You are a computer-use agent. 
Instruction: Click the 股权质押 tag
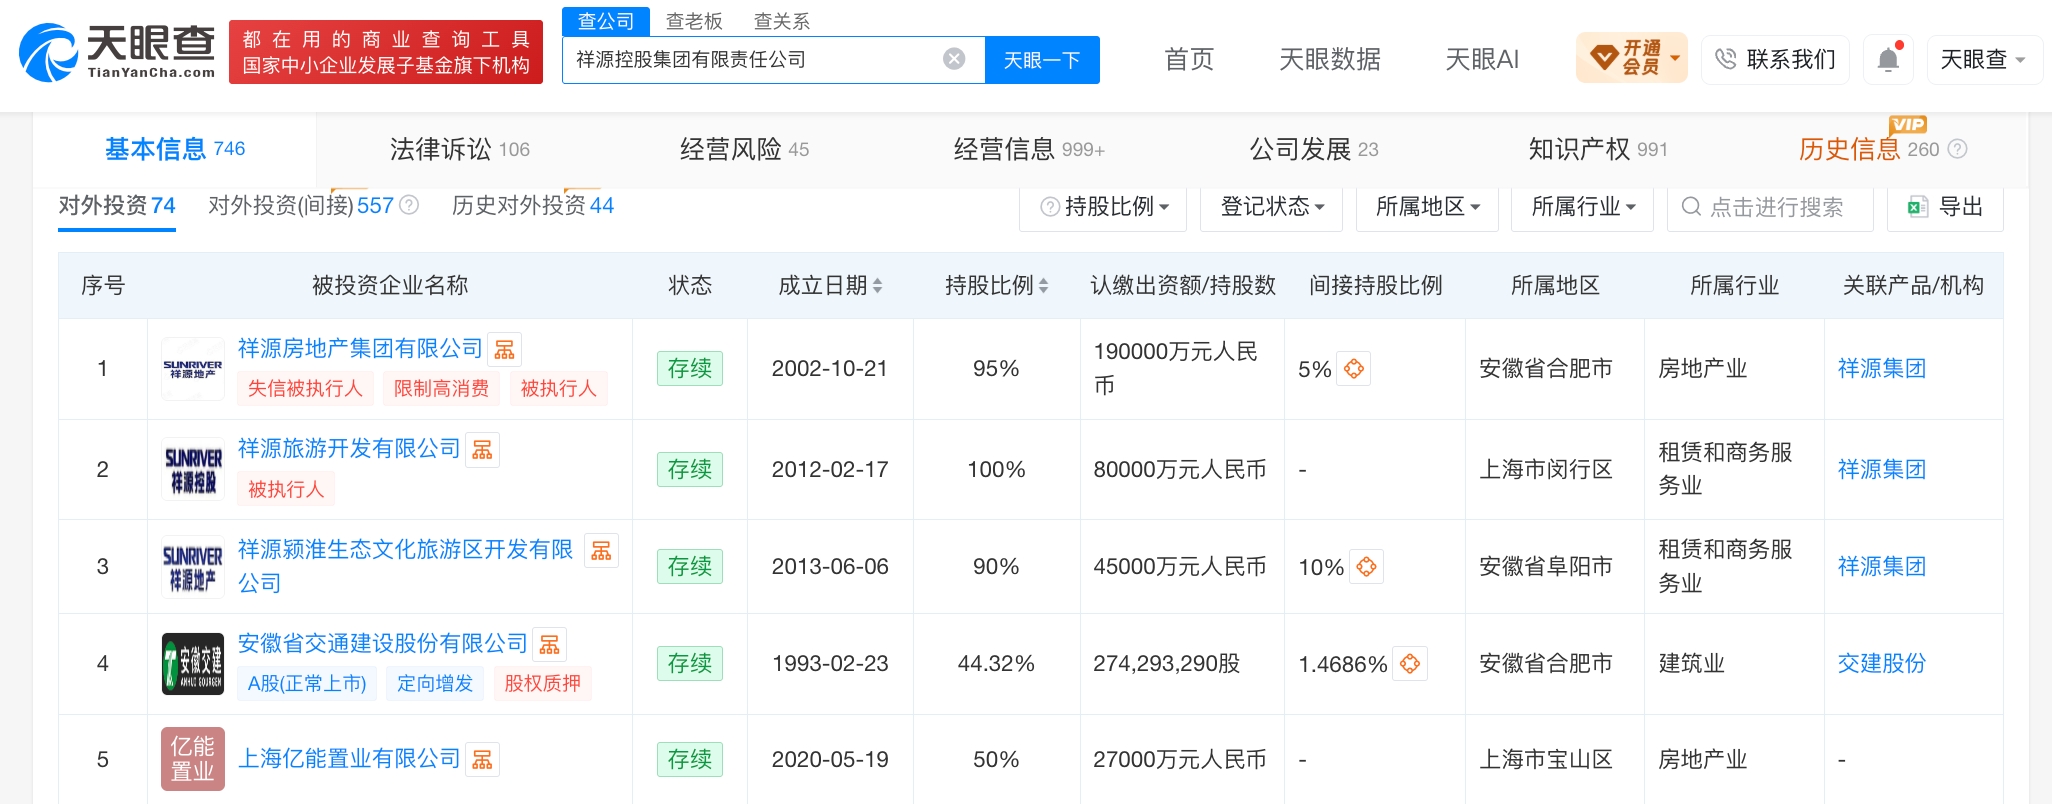[x=542, y=684]
